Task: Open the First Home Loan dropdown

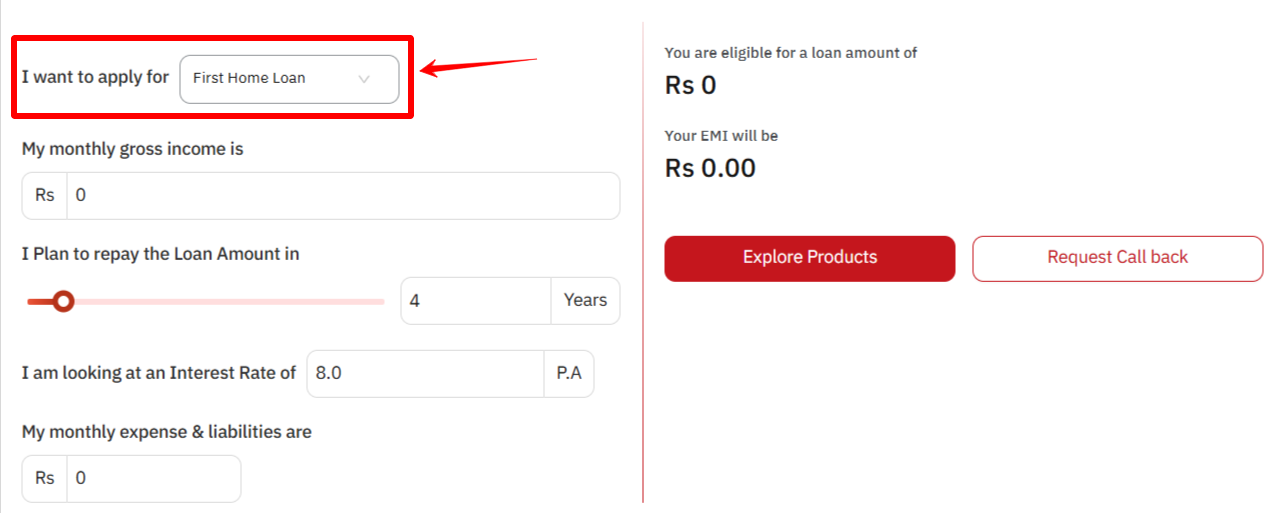Action: pos(288,79)
